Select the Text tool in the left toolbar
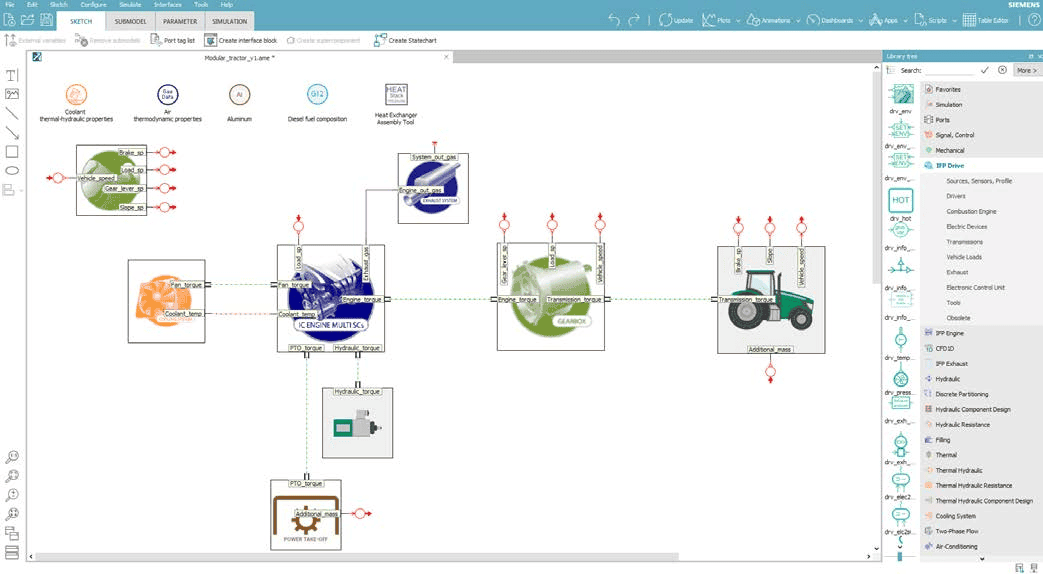The width and height of the screenshot is (1043, 574). pos(12,76)
